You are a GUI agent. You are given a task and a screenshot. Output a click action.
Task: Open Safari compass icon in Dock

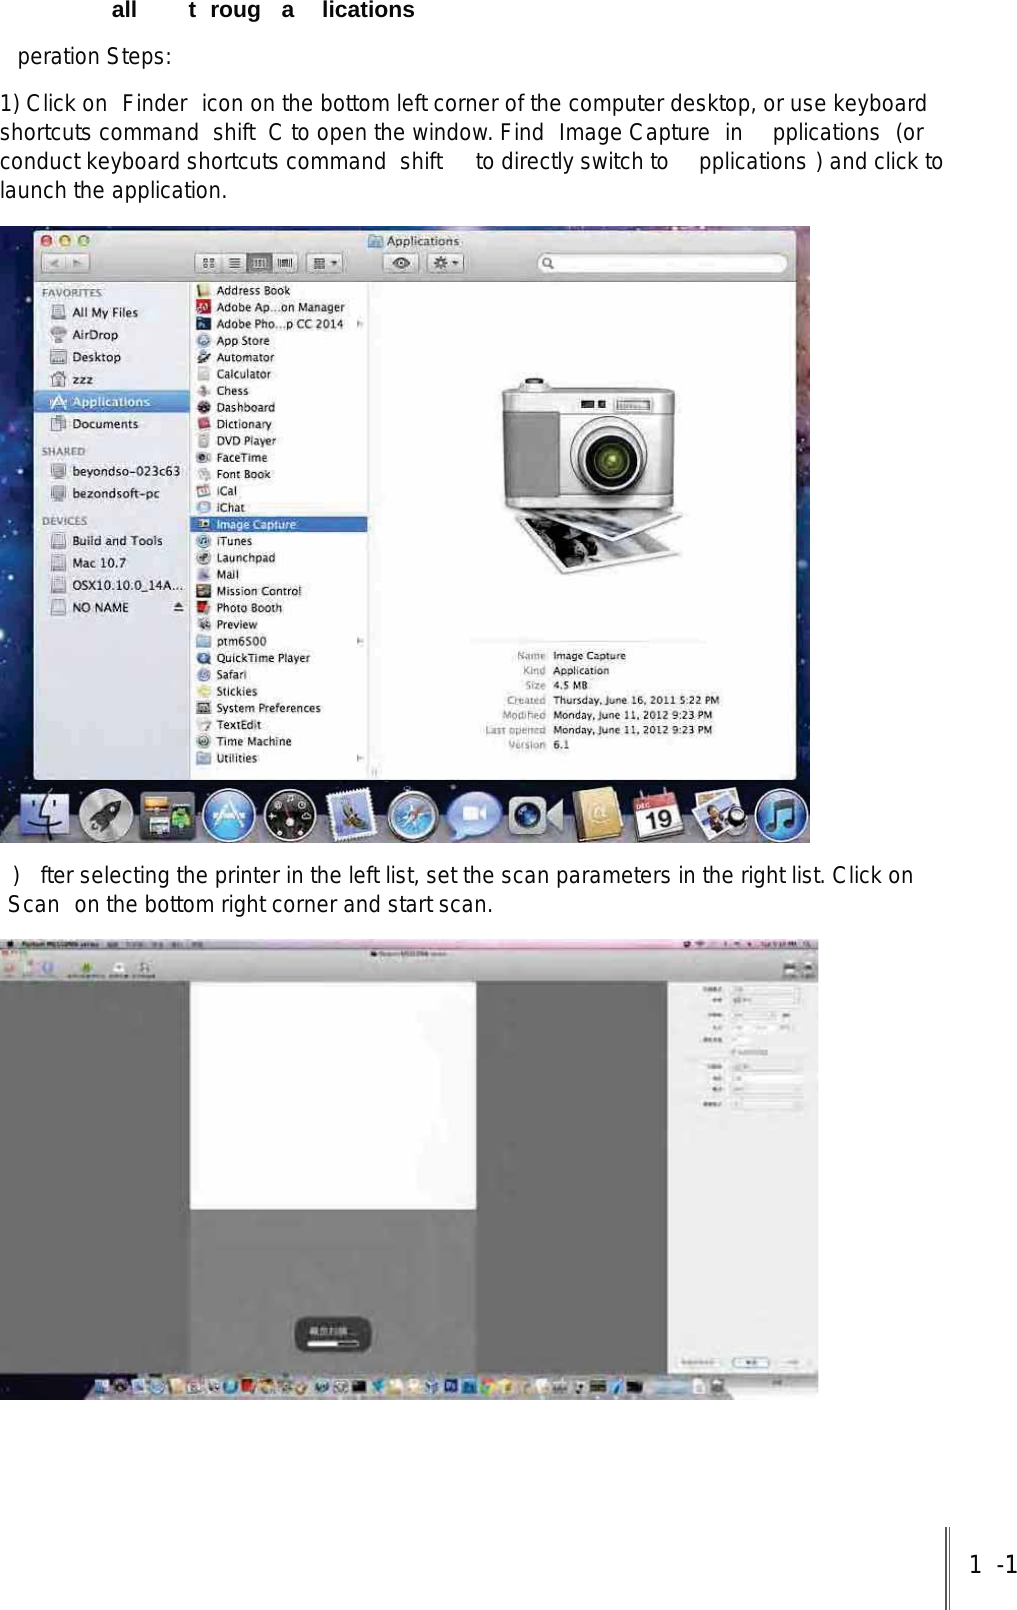tap(413, 815)
